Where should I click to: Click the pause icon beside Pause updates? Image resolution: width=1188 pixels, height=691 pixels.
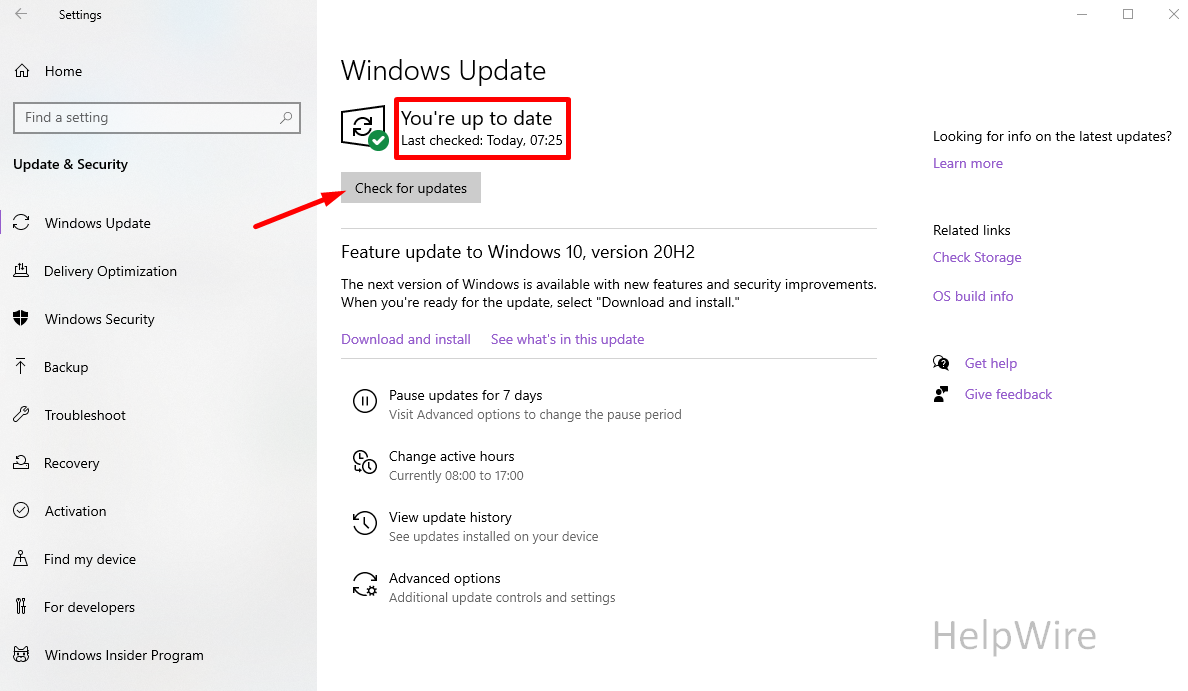[x=364, y=401]
